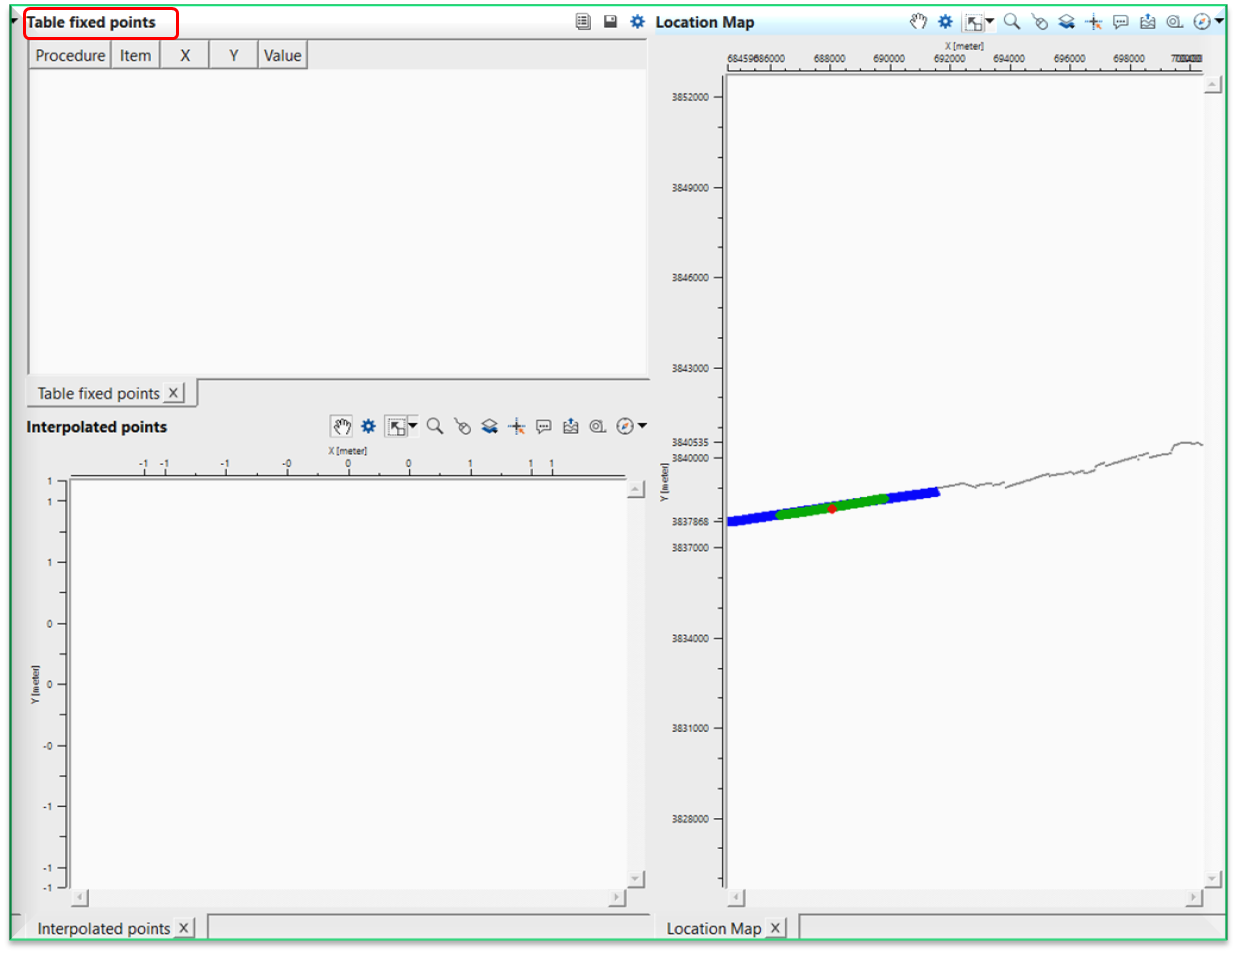
Task: Toggle pan mode in the Interpolated points view
Action: coord(341,426)
